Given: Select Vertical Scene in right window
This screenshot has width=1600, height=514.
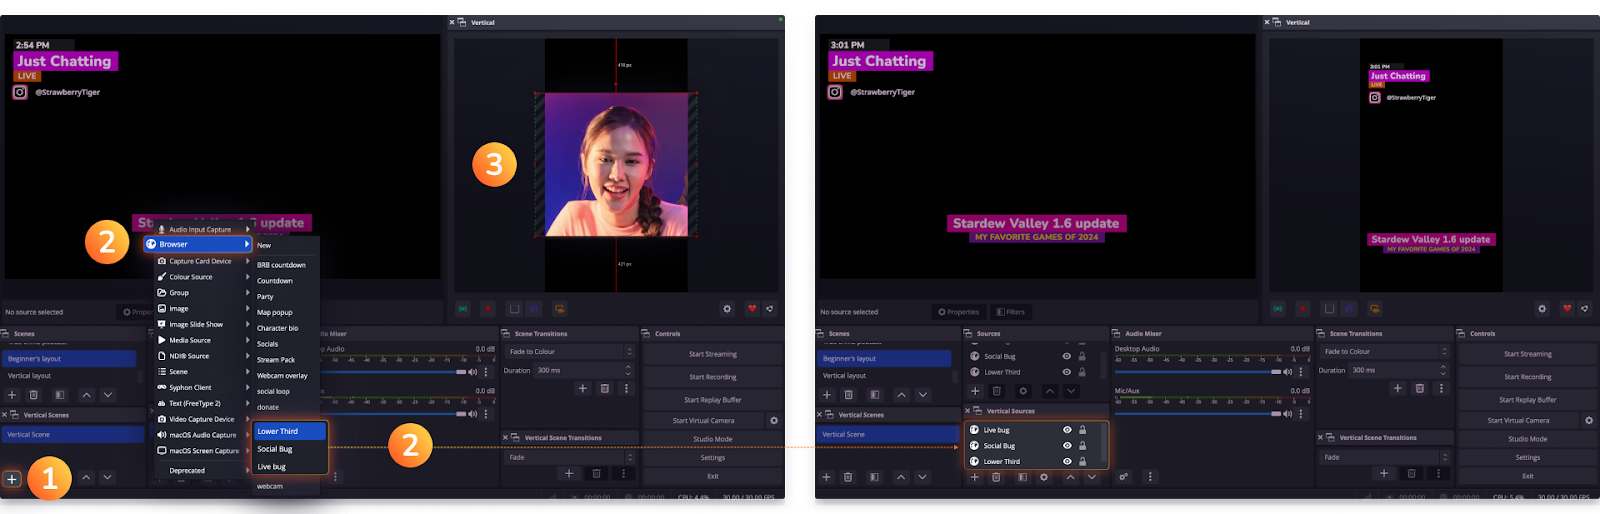Looking at the screenshot, I should pyautogui.click(x=888, y=434).
